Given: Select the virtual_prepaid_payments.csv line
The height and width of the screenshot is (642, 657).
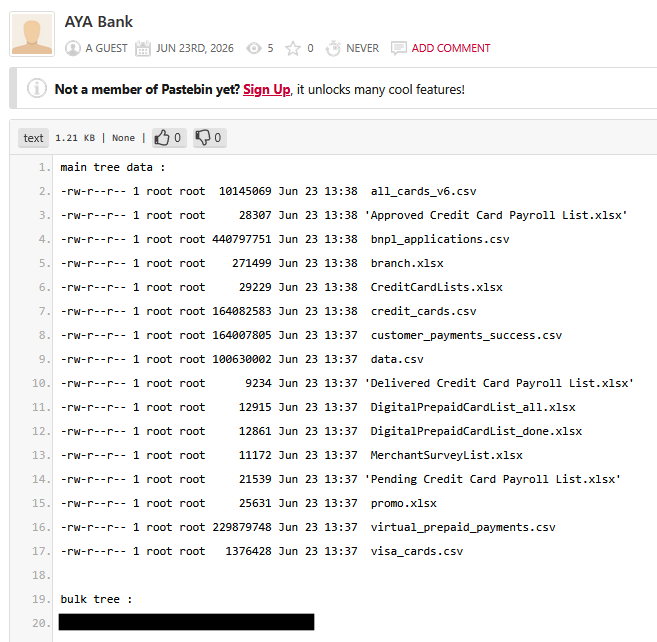Looking at the screenshot, I should click(x=308, y=527).
